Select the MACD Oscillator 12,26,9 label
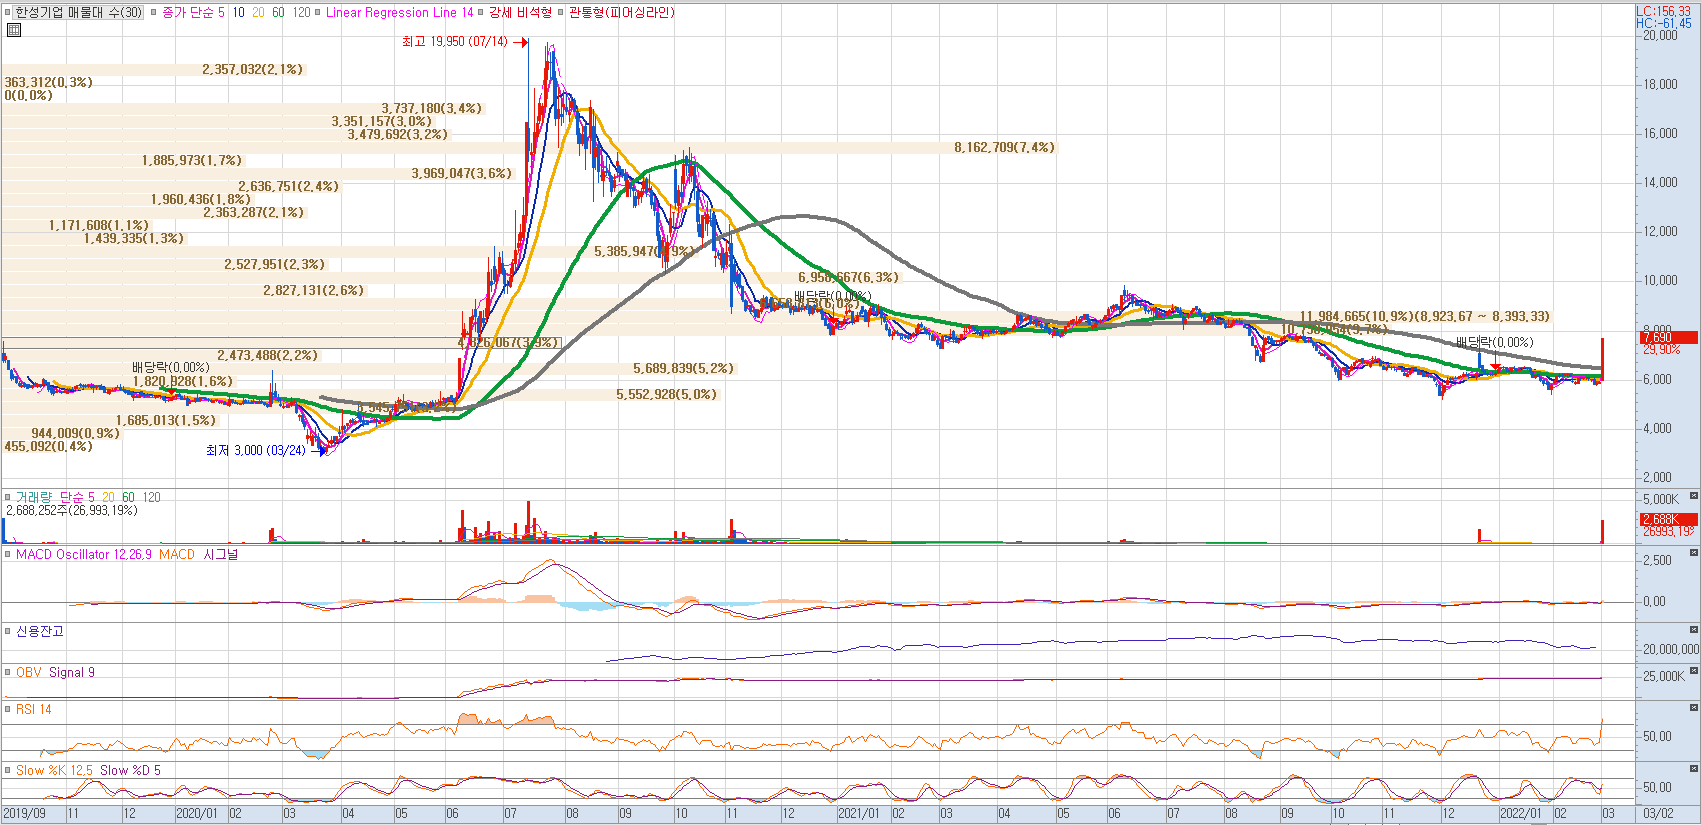This screenshot has height=825, width=1701. [x=84, y=554]
